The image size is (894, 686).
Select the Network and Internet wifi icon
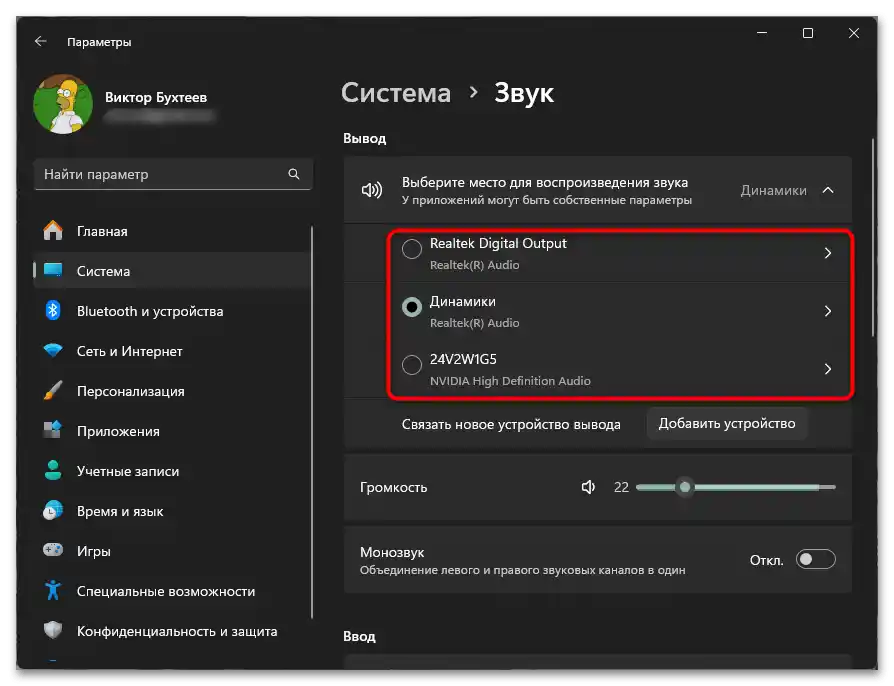(52, 351)
